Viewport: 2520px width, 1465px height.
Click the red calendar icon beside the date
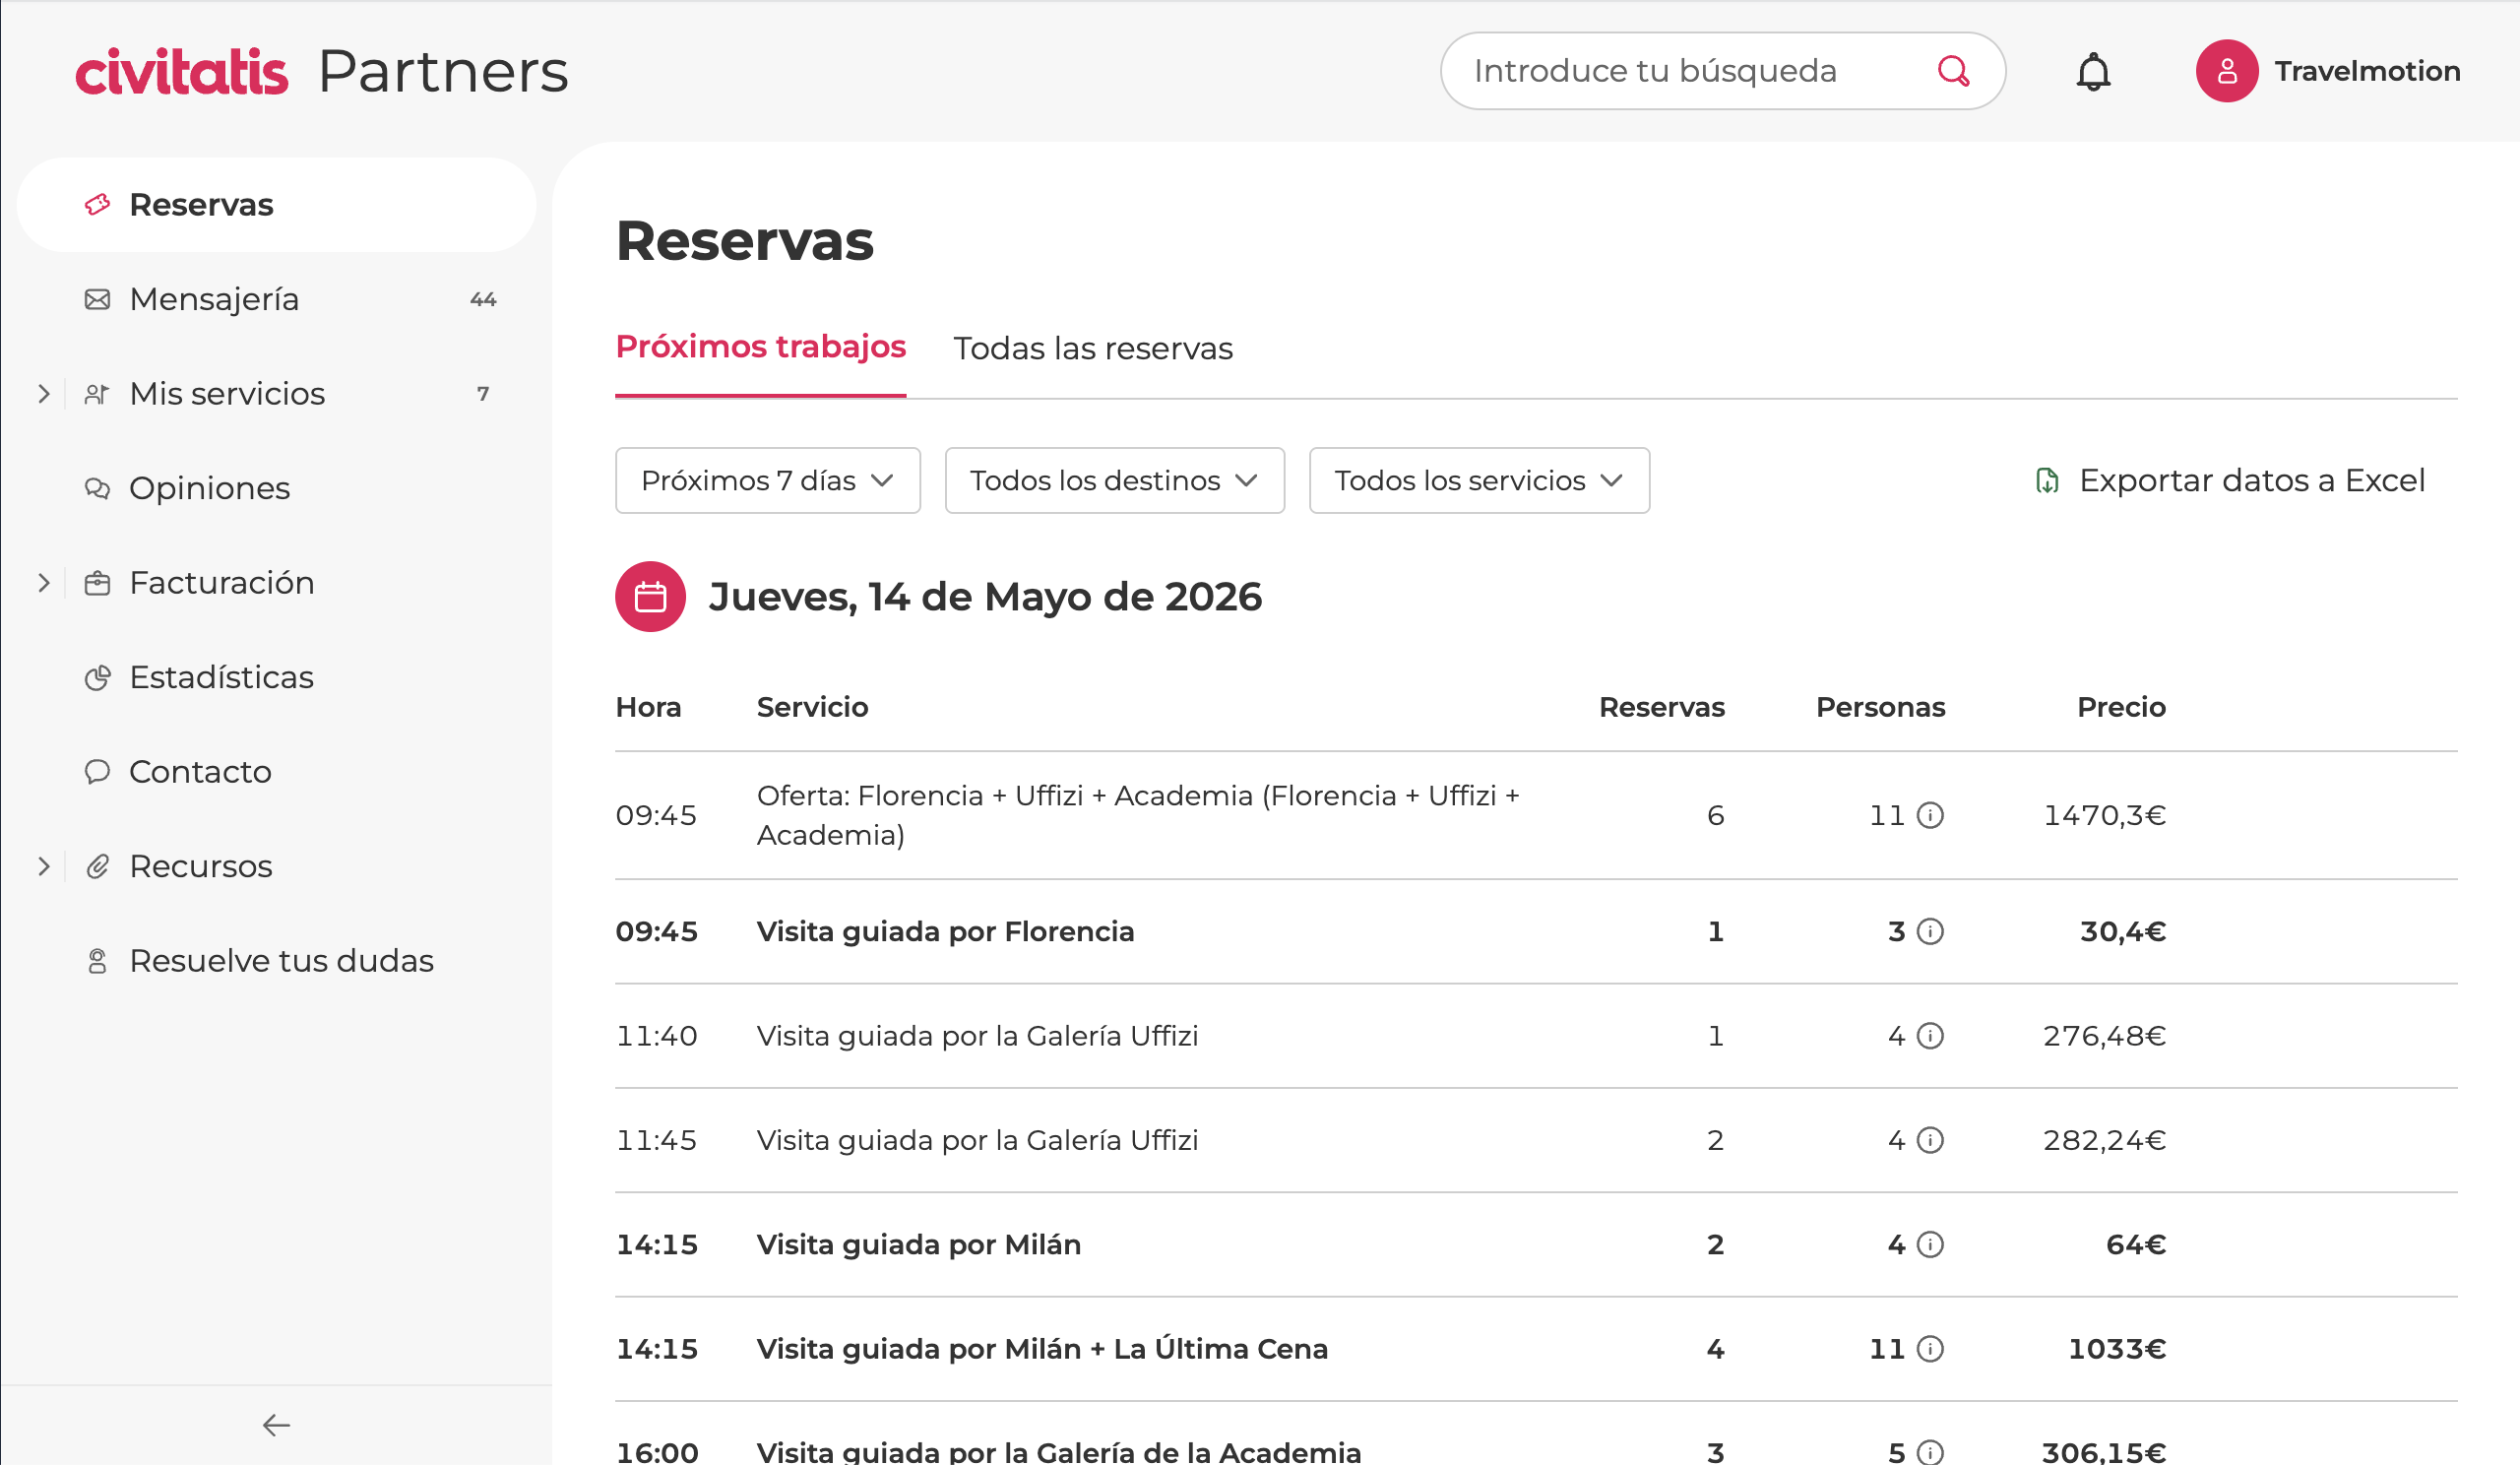(x=650, y=597)
